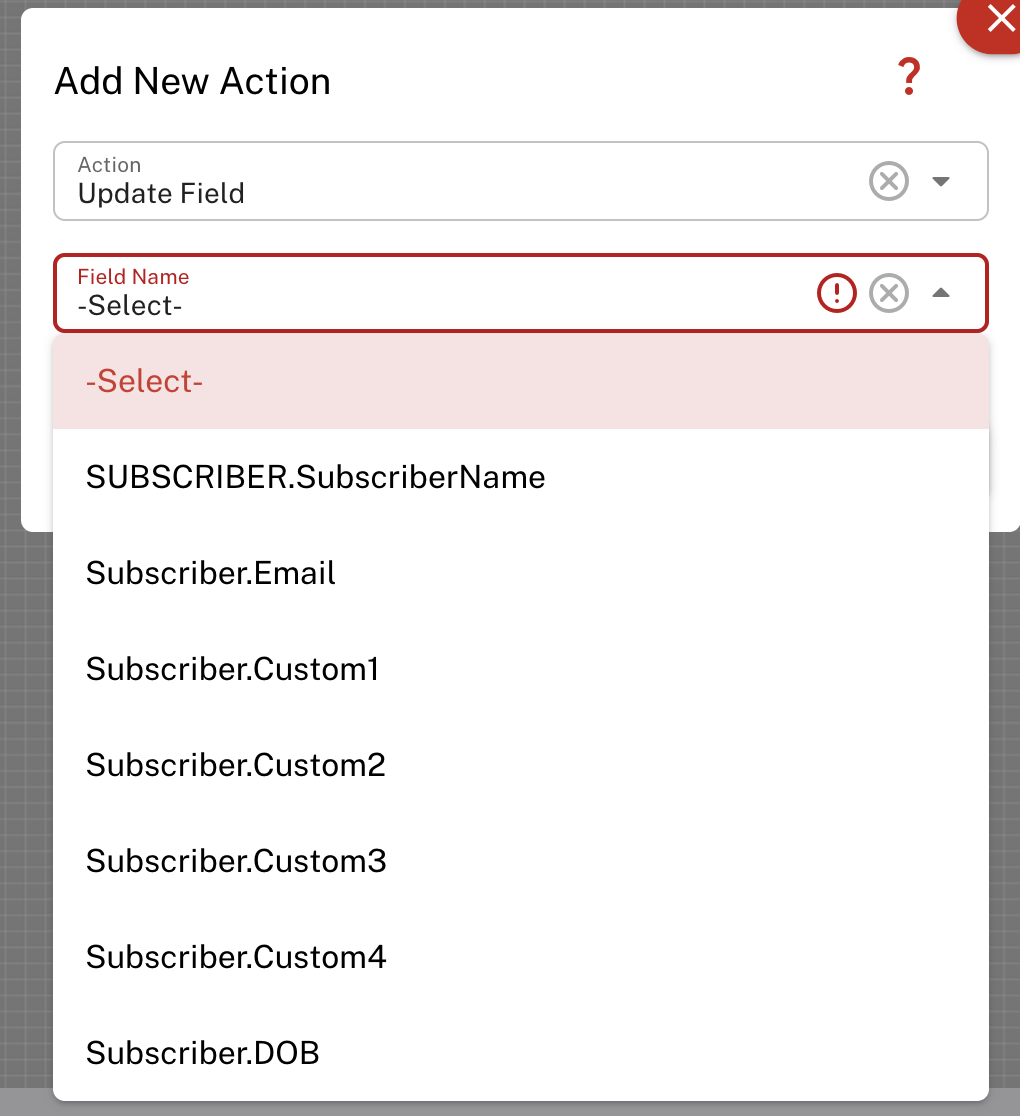The image size is (1020, 1116).
Task: Close the dialog with the red X
Action: pos(999,19)
